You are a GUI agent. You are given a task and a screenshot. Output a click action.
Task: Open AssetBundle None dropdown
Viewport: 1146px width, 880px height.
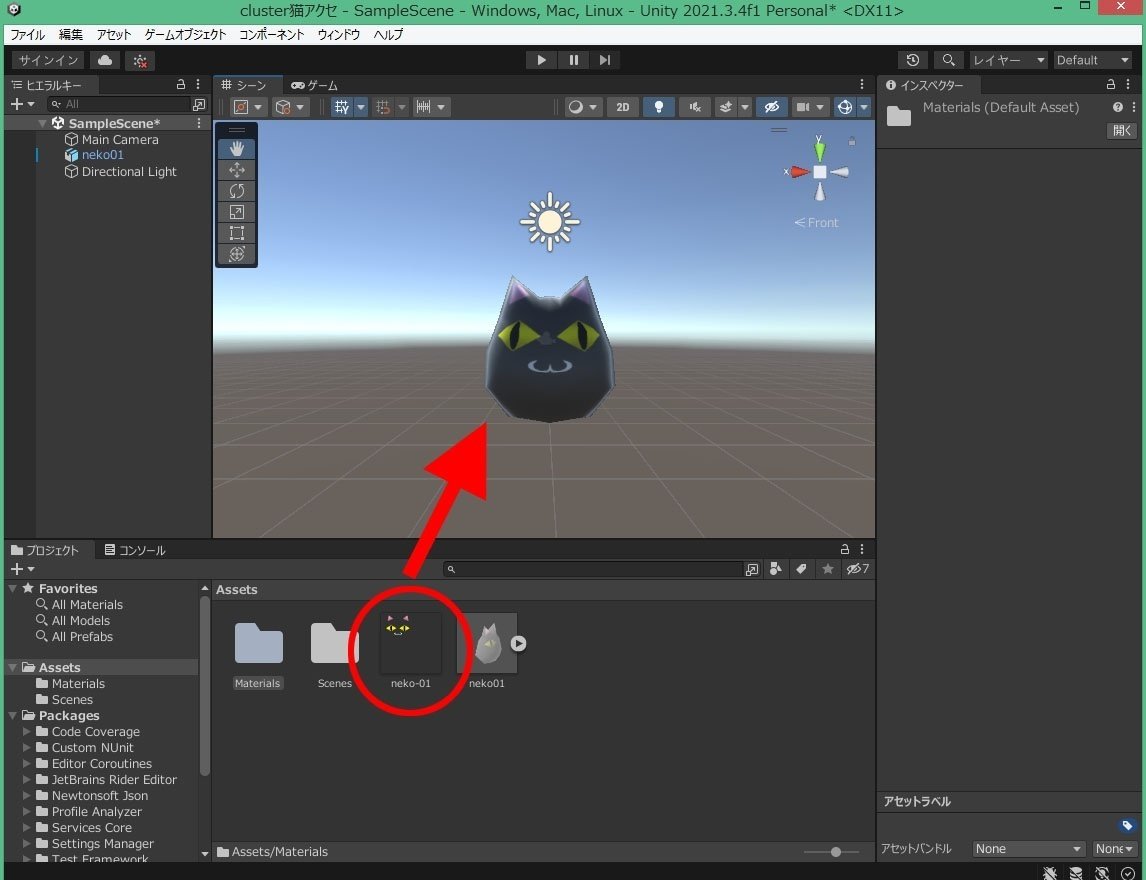pos(1028,849)
